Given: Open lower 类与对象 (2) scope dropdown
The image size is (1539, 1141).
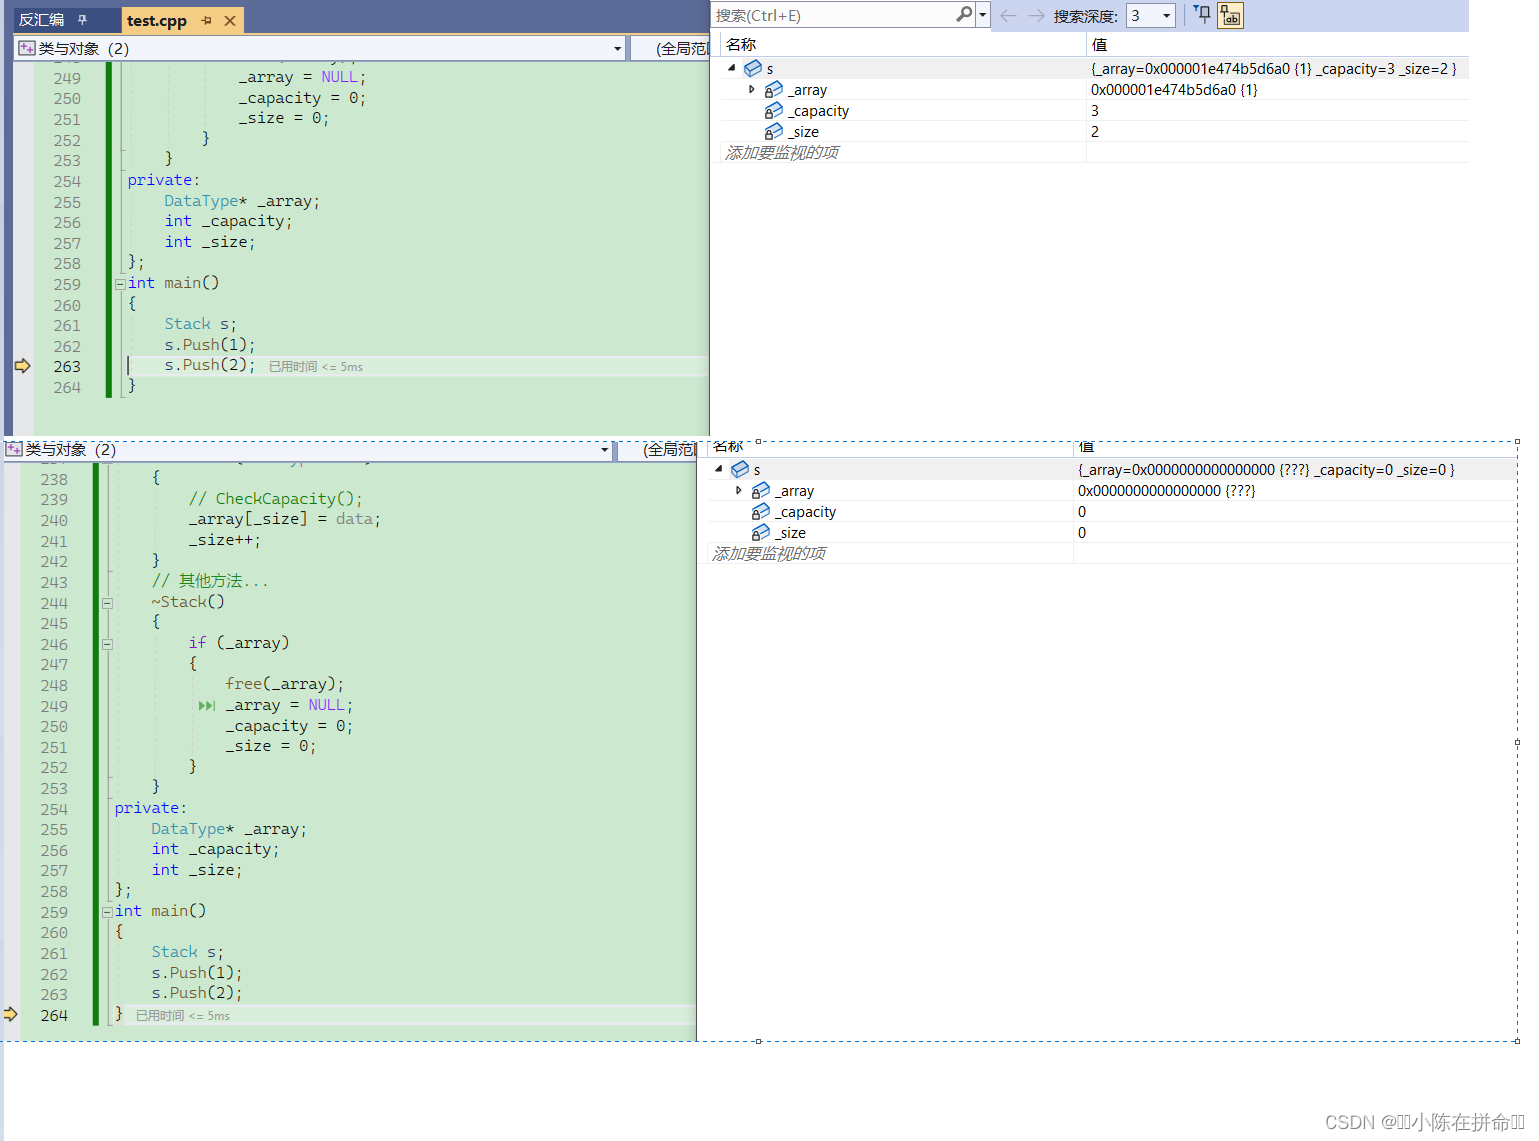Looking at the screenshot, I should (x=604, y=450).
